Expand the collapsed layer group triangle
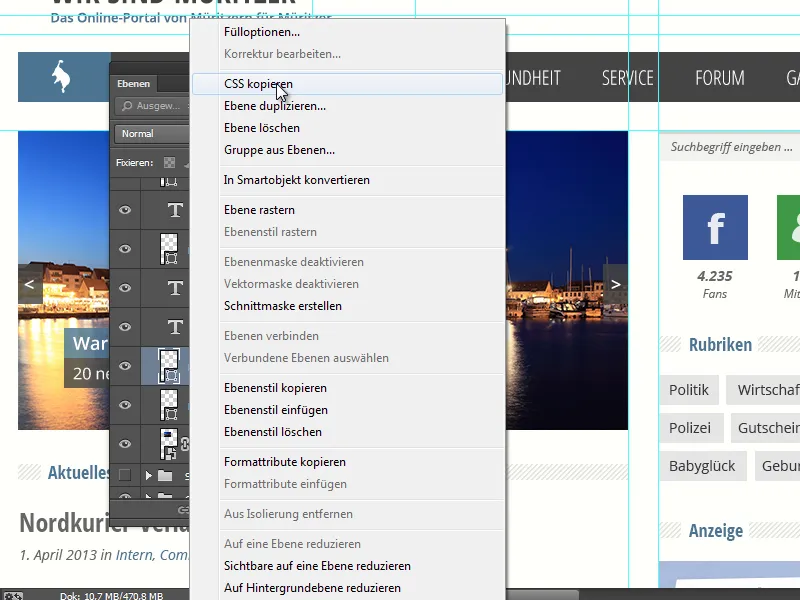Image resolution: width=800 pixels, height=600 pixels. click(x=148, y=476)
